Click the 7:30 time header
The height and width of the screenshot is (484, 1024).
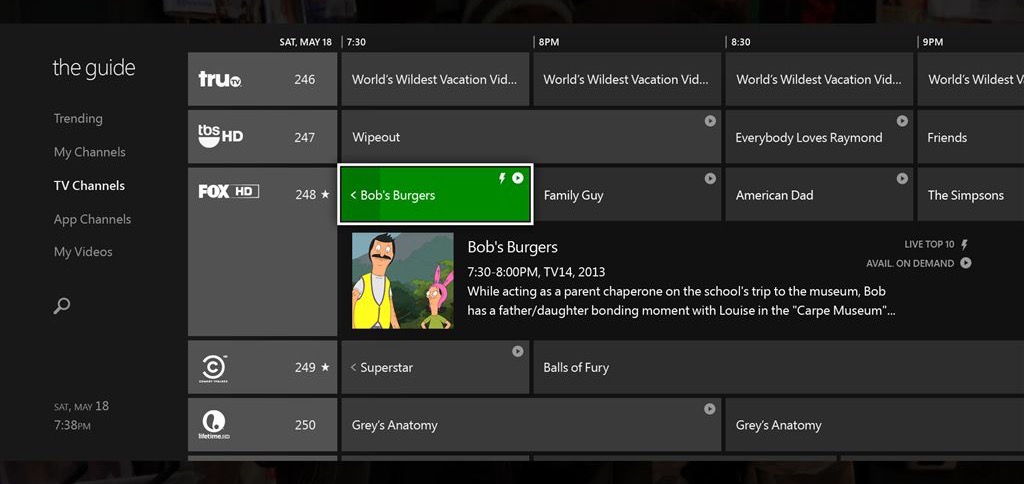click(x=356, y=42)
